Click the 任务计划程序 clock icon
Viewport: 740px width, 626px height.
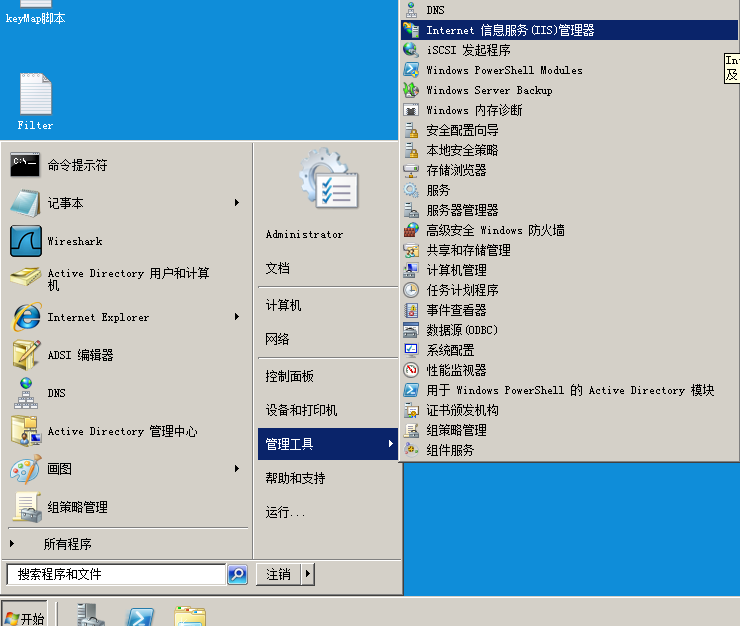[x=411, y=290]
